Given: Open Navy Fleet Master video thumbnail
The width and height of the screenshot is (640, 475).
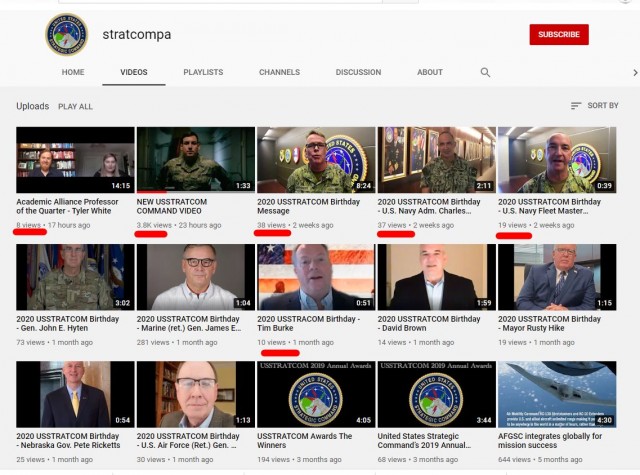Looking at the screenshot, I should tap(557, 160).
